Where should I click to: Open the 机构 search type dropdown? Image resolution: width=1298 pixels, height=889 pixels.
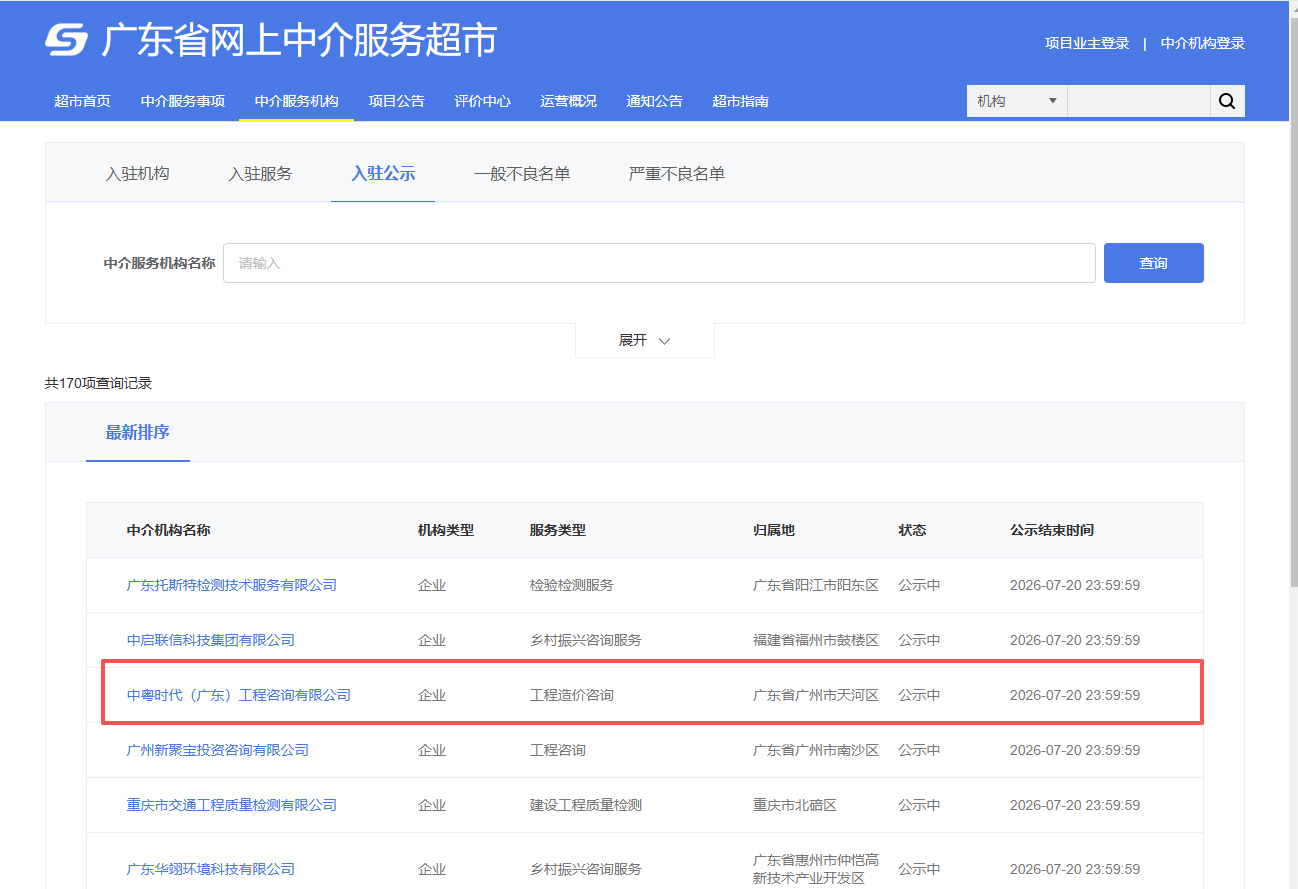pos(1017,101)
